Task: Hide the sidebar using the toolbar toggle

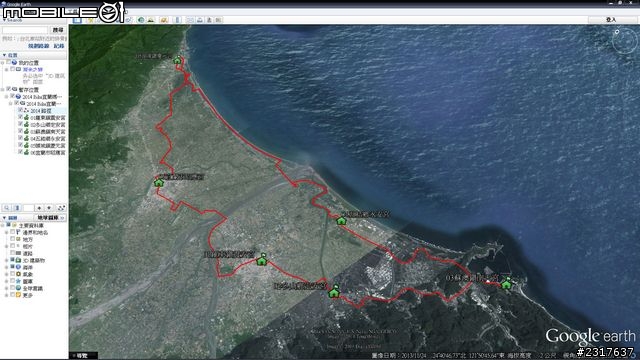Action: pyautogui.click(x=77, y=20)
